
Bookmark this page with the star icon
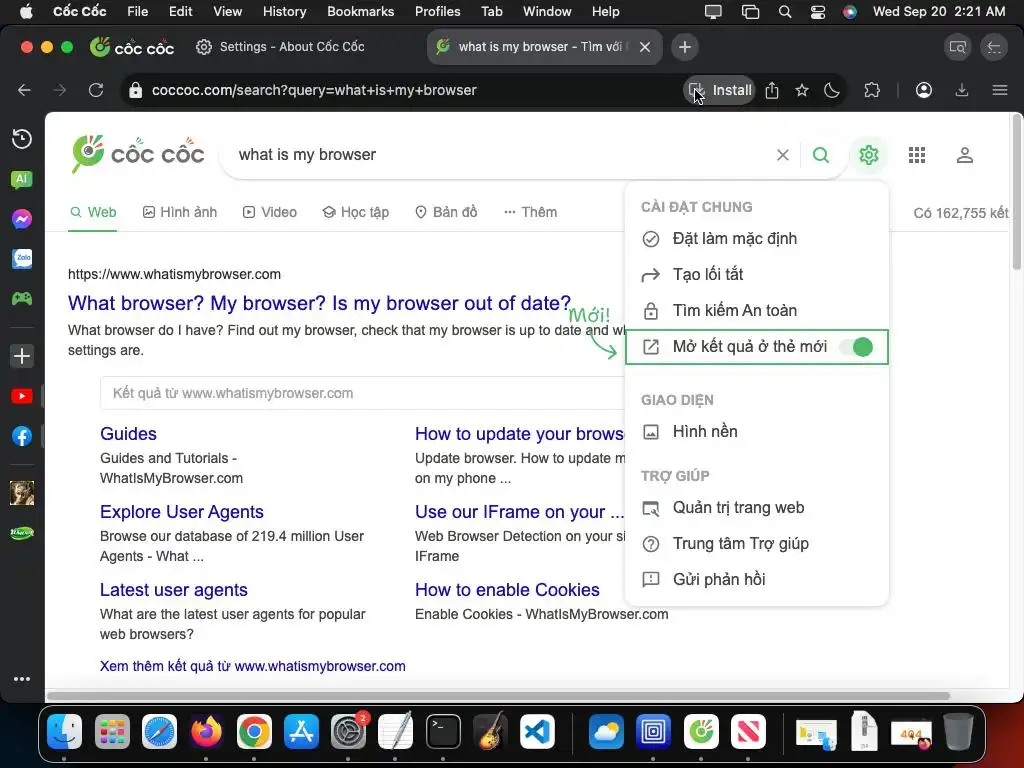802,90
